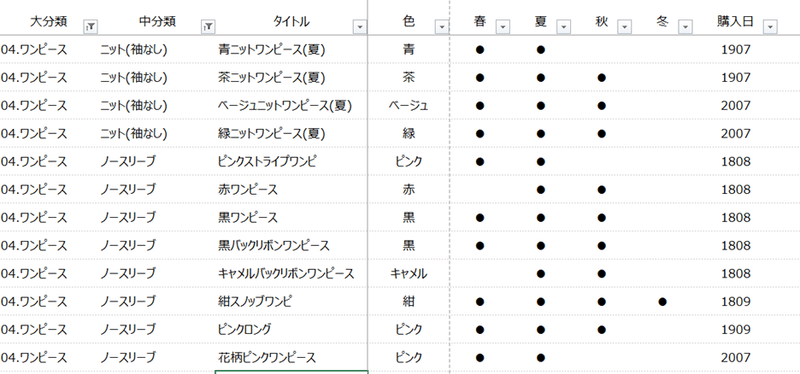This screenshot has width=800, height=374.
Task: Select the 購入日 cell 1909
Action: click(736, 330)
